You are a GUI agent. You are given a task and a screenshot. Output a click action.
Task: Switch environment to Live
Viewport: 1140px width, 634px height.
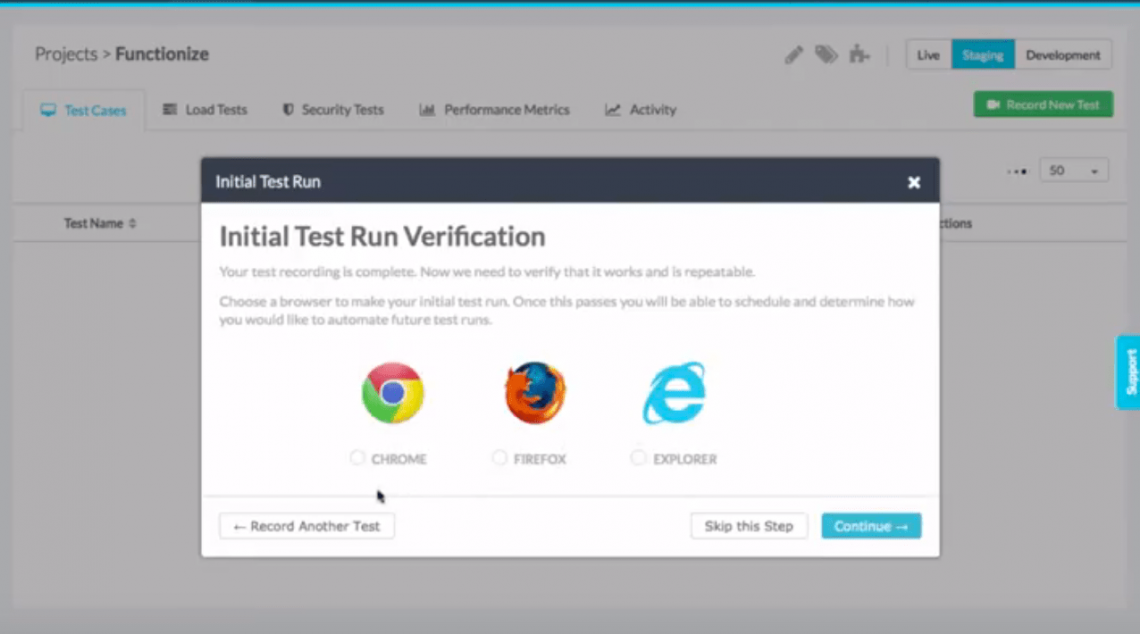point(928,55)
